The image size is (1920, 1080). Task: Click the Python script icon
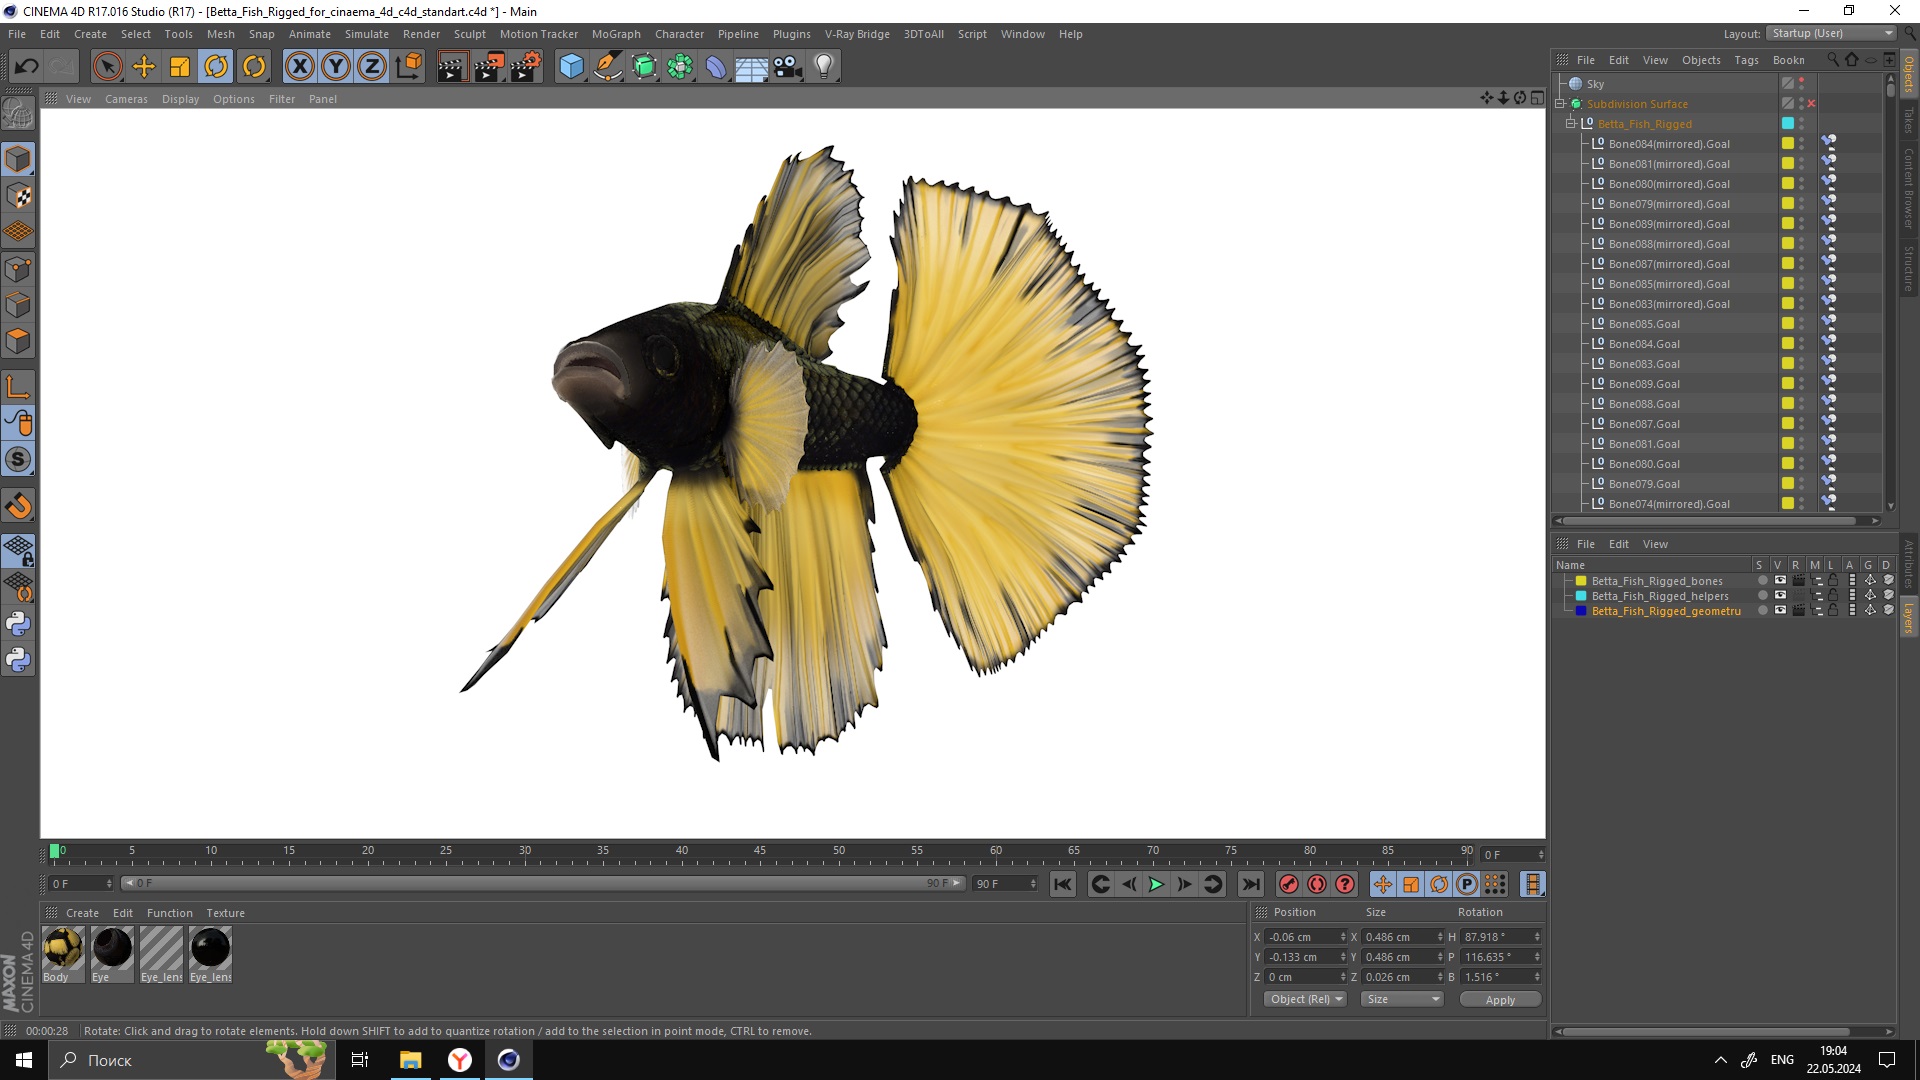tap(18, 624)
